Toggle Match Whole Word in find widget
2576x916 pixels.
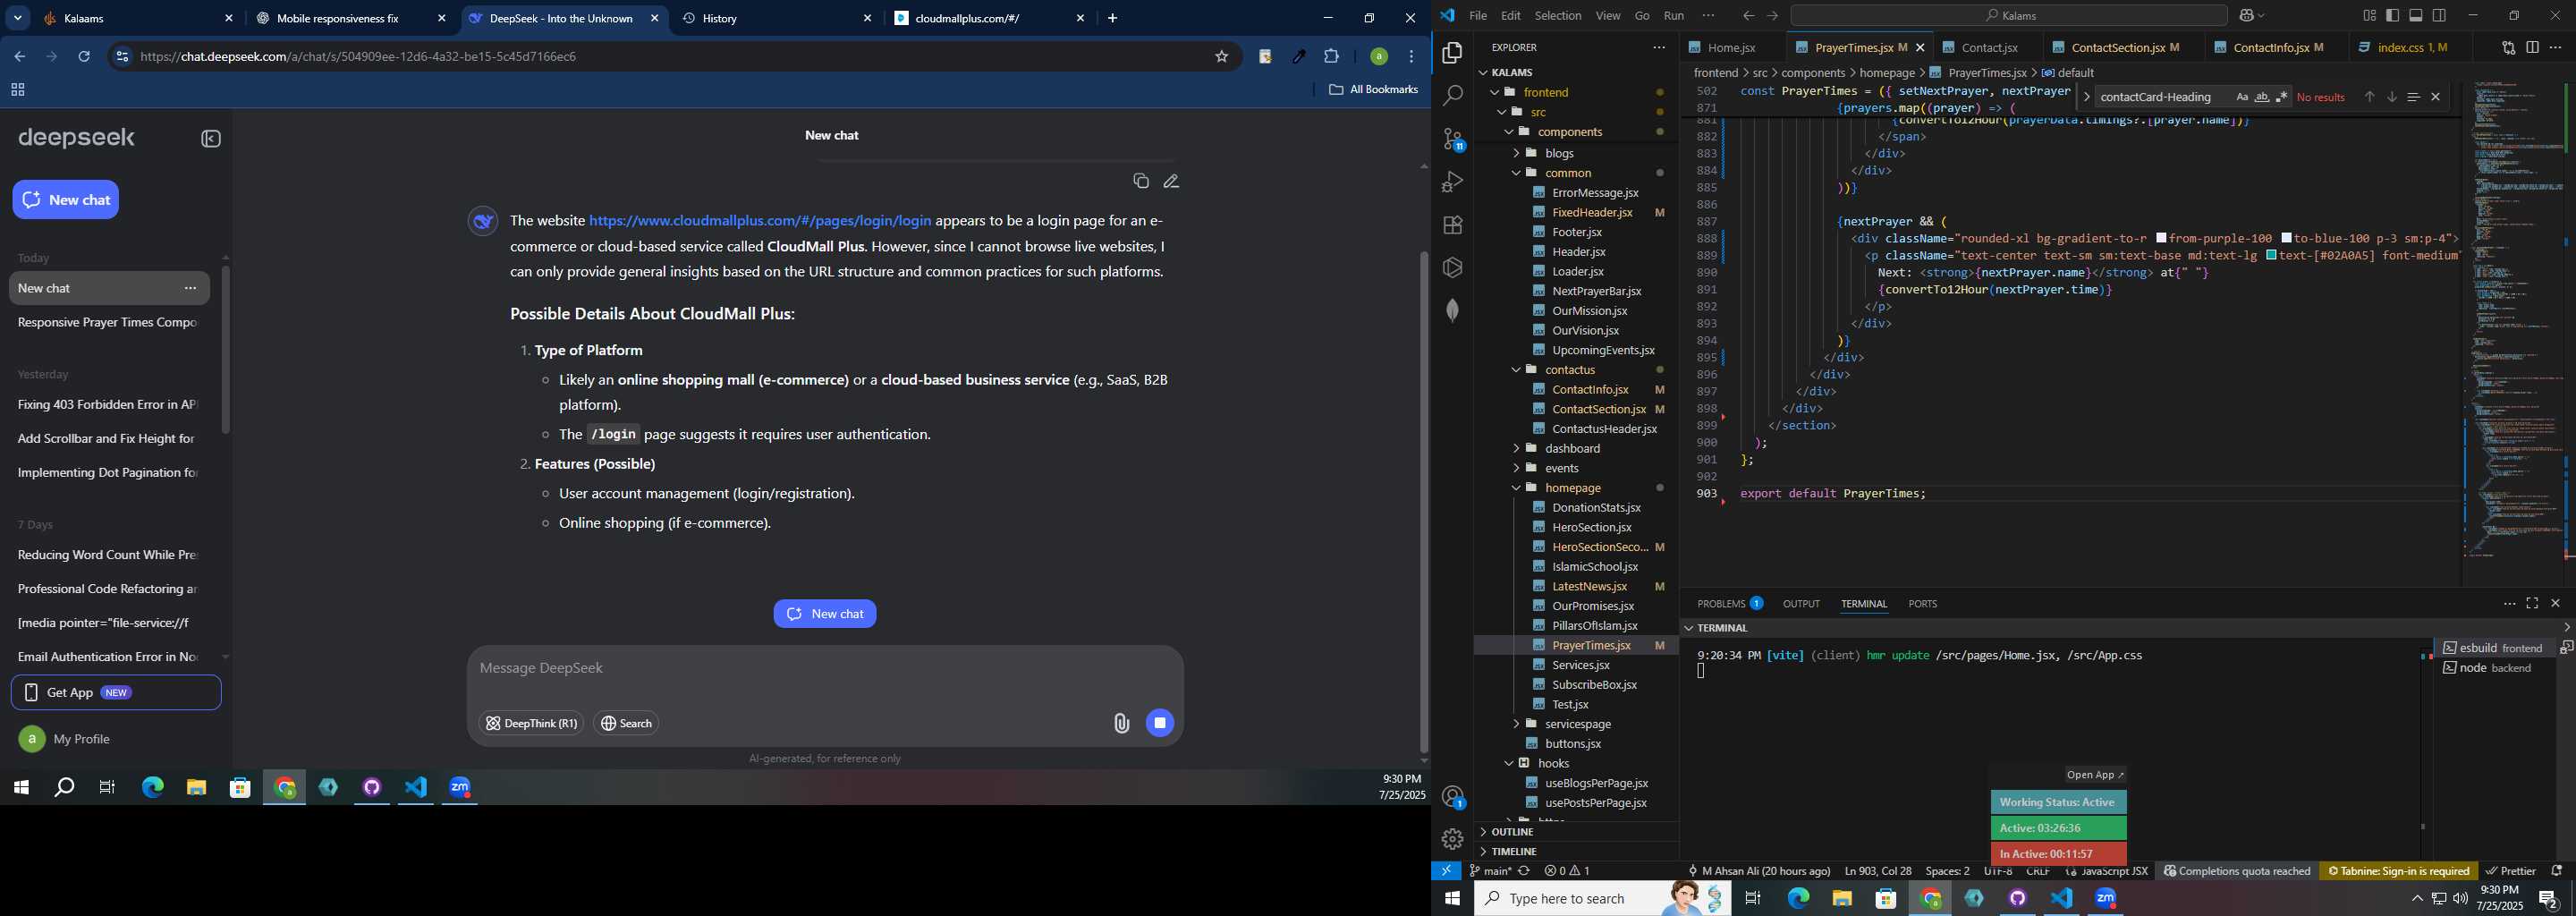point(2261,97)
